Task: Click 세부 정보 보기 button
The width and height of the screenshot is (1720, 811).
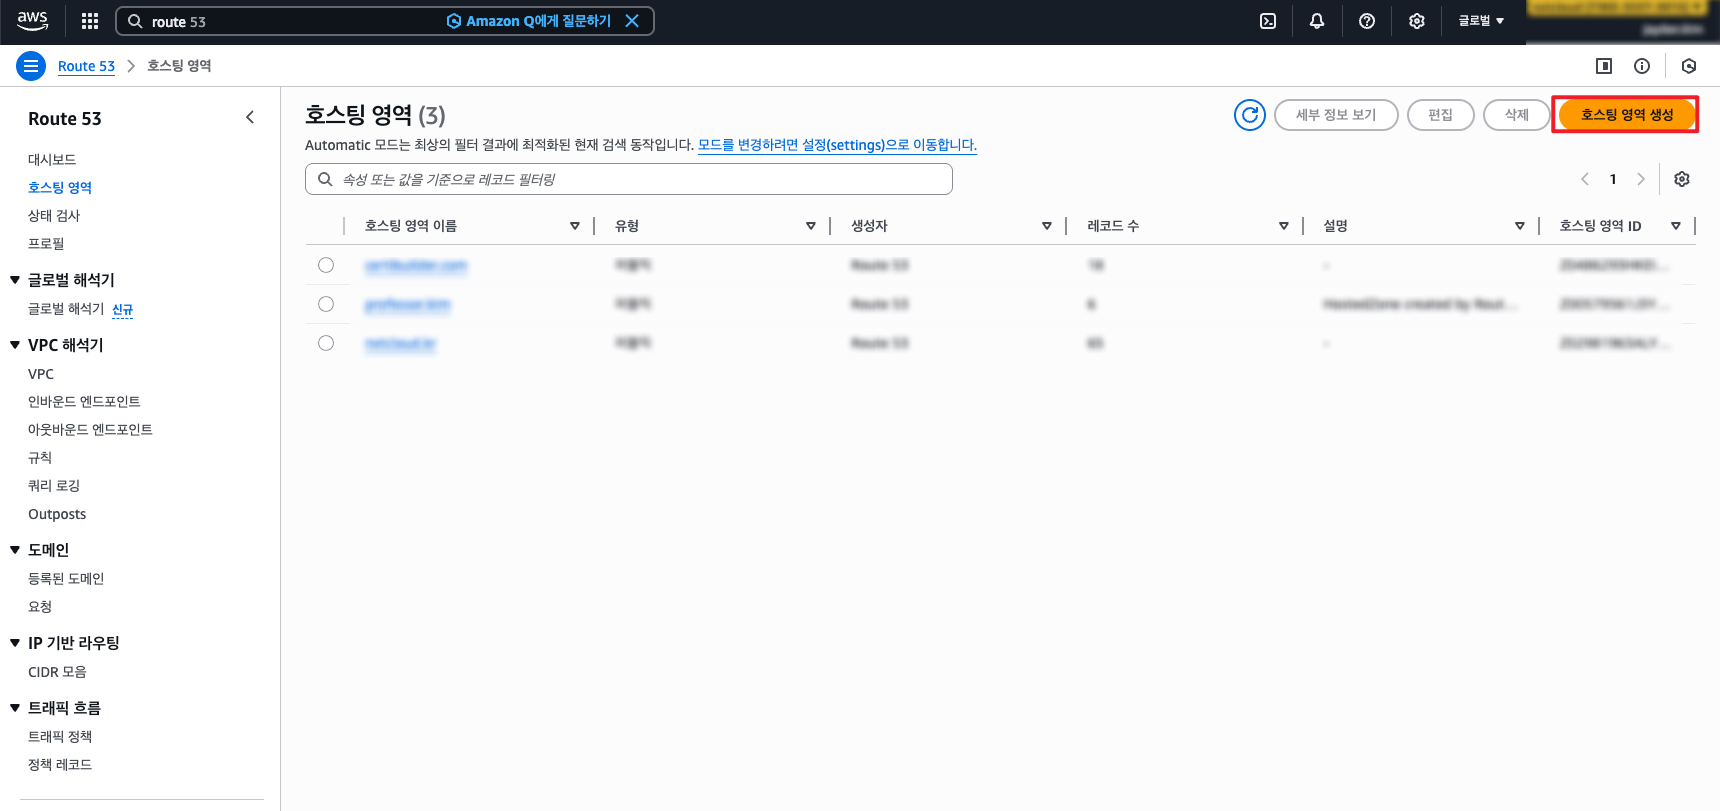Action: click(1336, 115)
